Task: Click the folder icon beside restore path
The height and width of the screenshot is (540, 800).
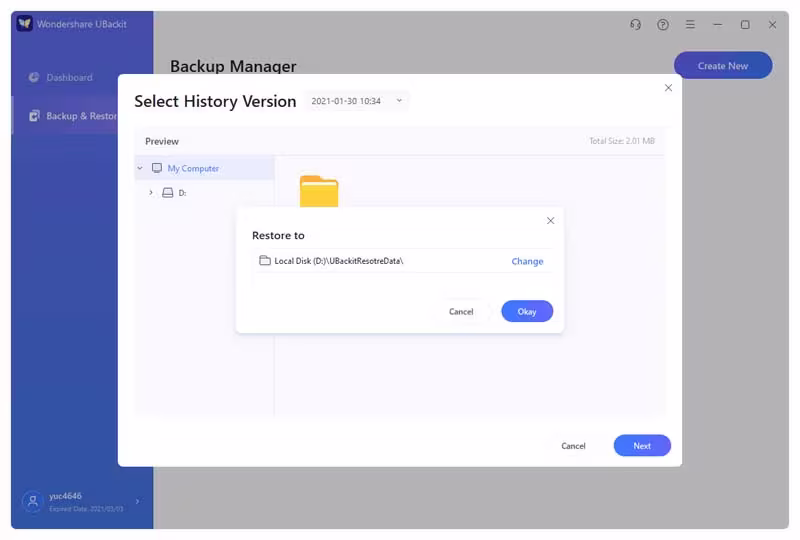Action: pyautogui.click(x=265, y=260)
